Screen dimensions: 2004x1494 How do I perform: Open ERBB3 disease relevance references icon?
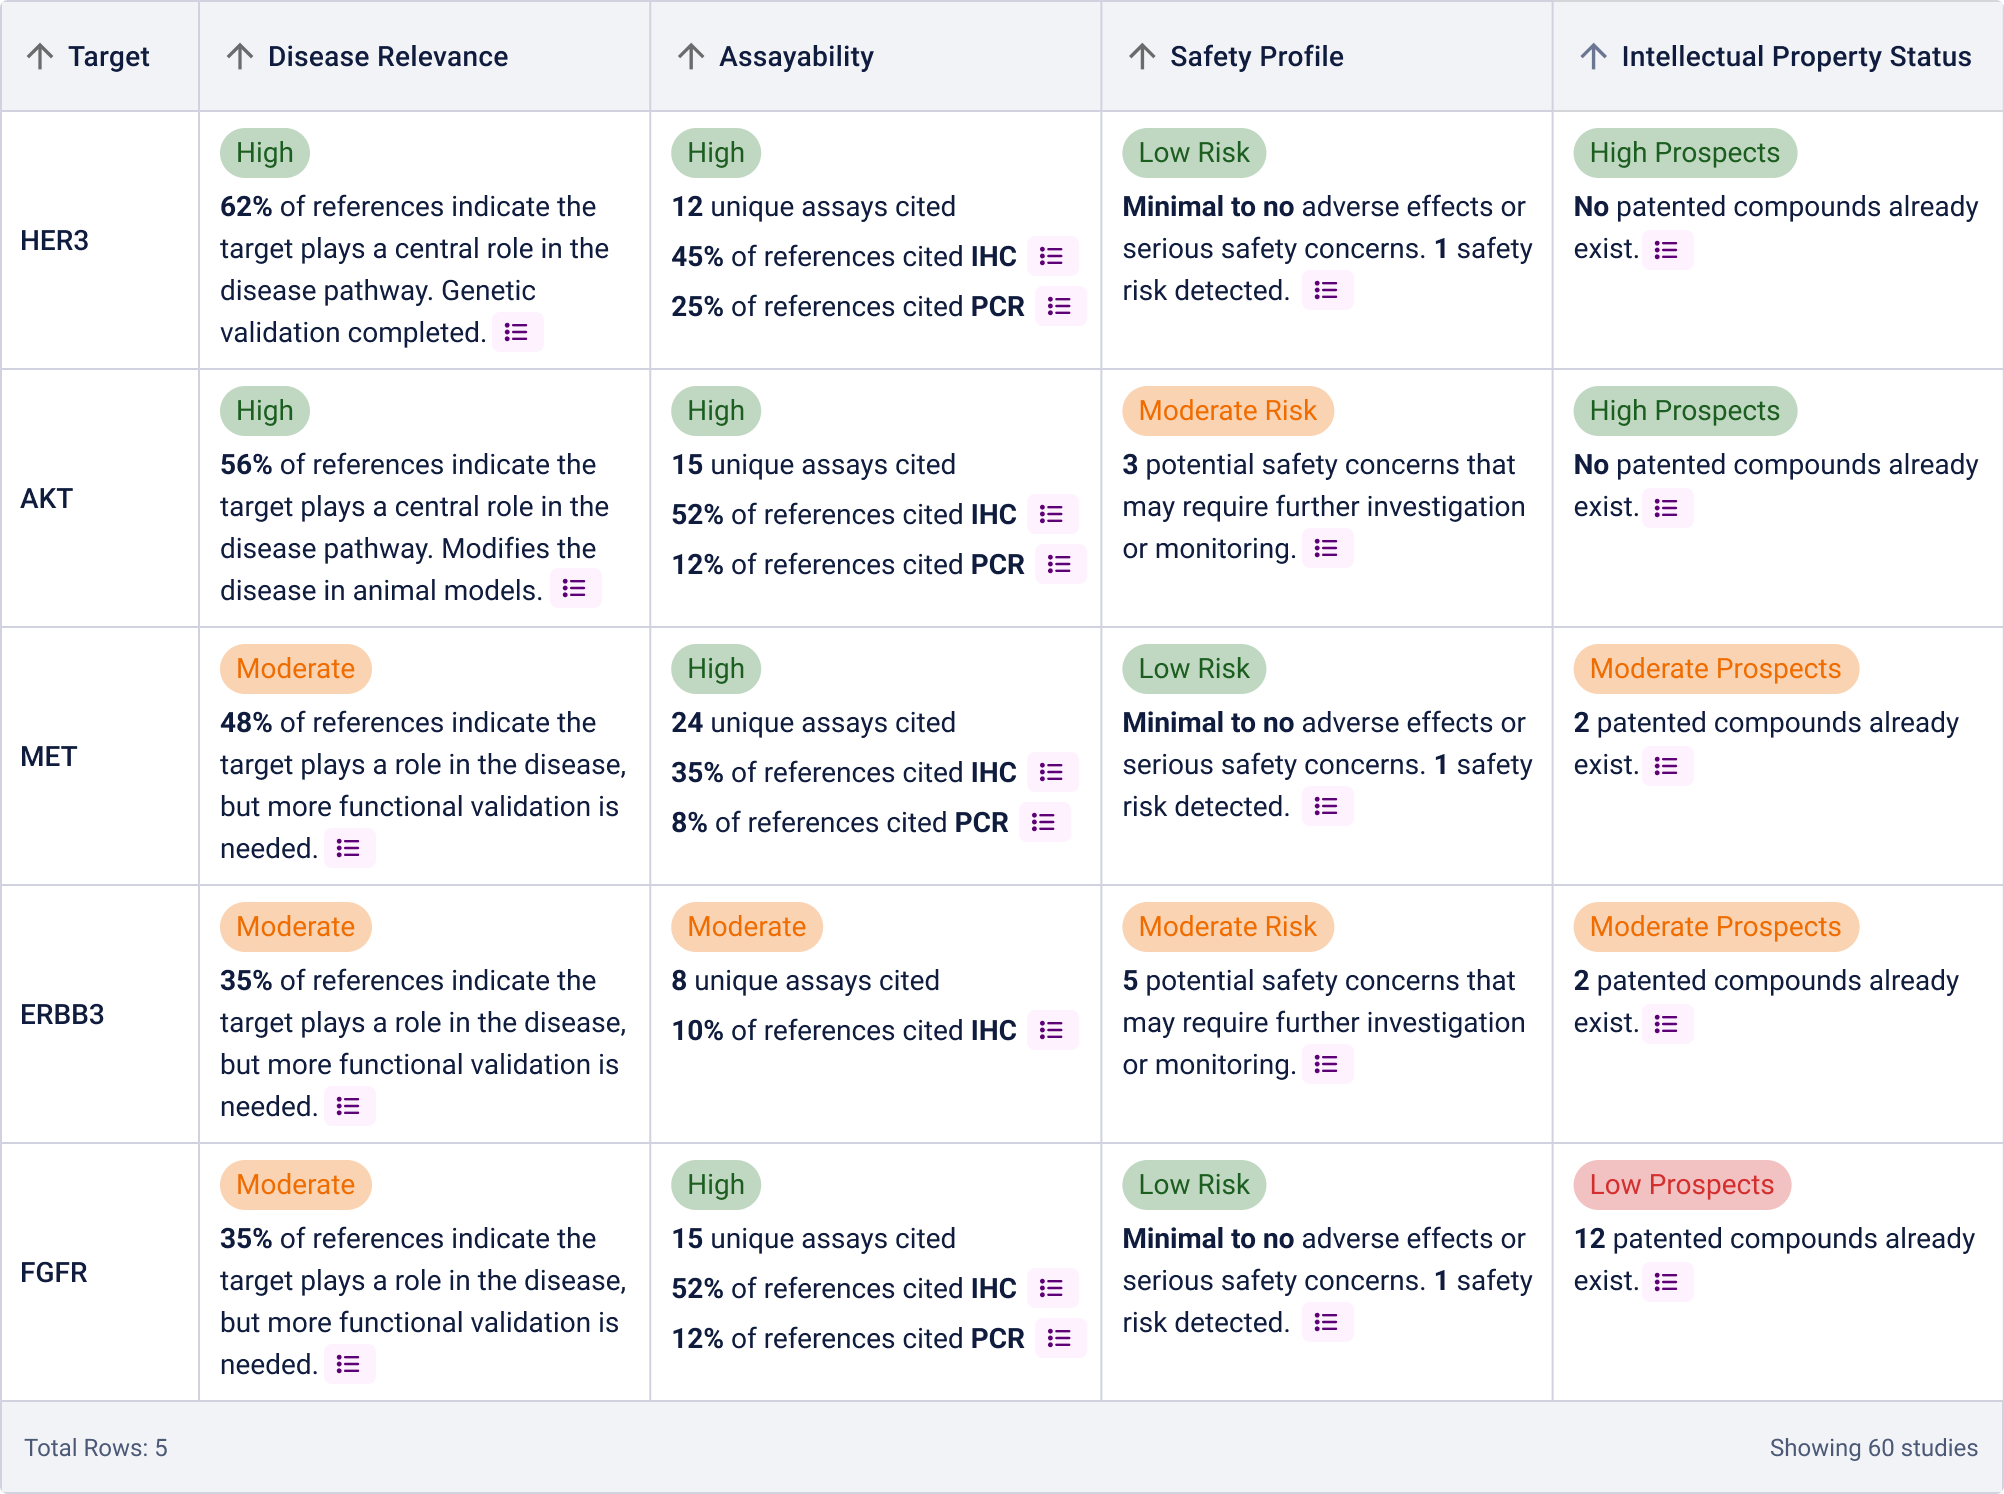pyautogui.click(x=349, y=1106)
